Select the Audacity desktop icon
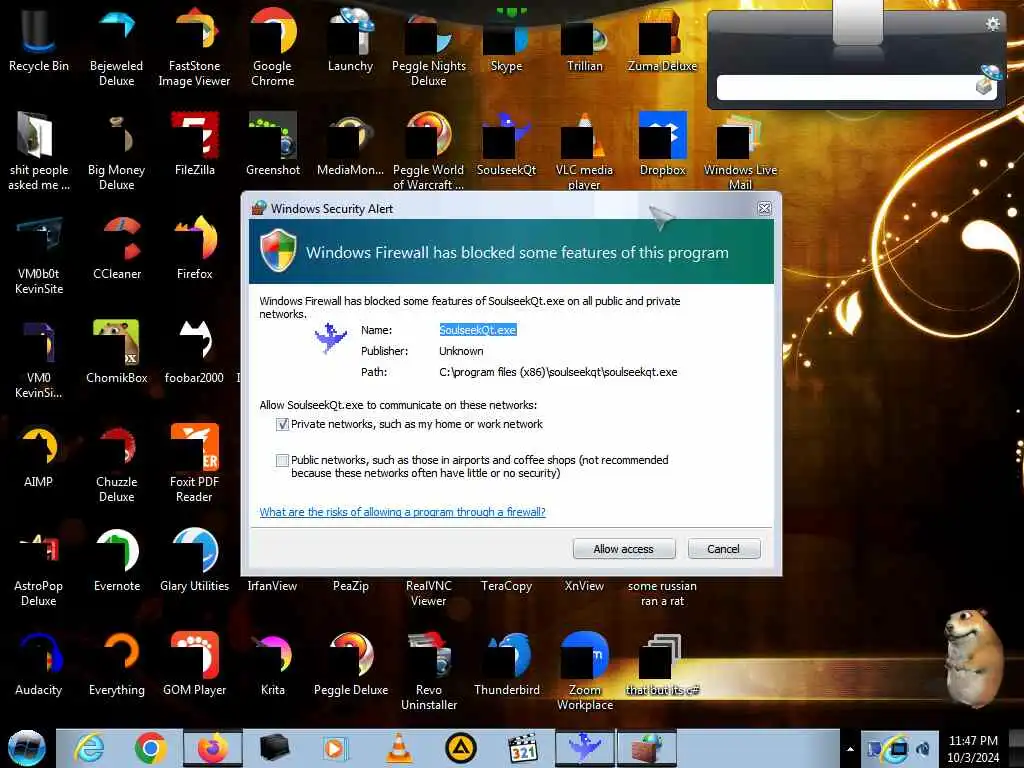 (39, 665)
